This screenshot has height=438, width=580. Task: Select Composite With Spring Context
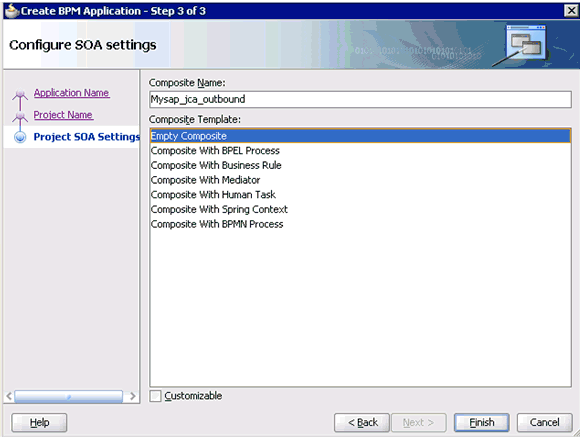click(360, 209)
